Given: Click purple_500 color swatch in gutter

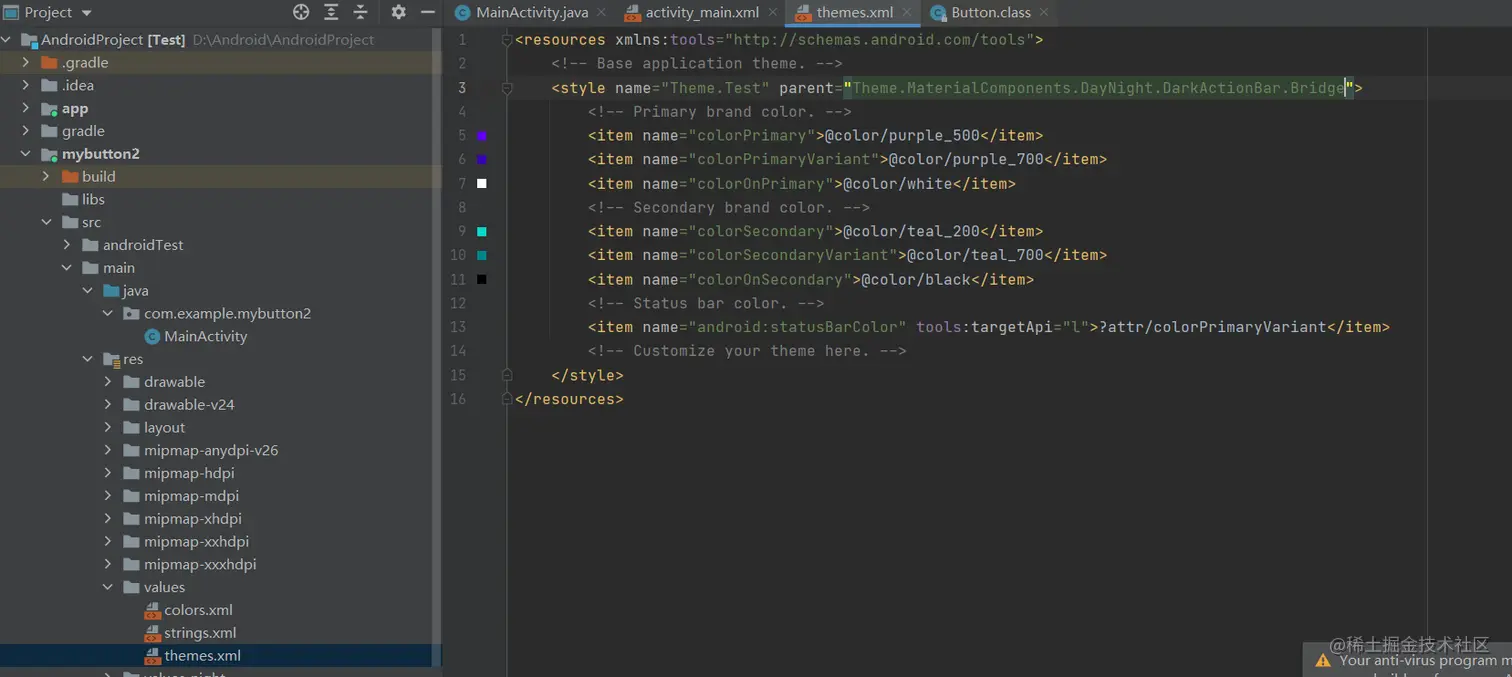Looking at the screenshot, I should [x=482, y=136].
